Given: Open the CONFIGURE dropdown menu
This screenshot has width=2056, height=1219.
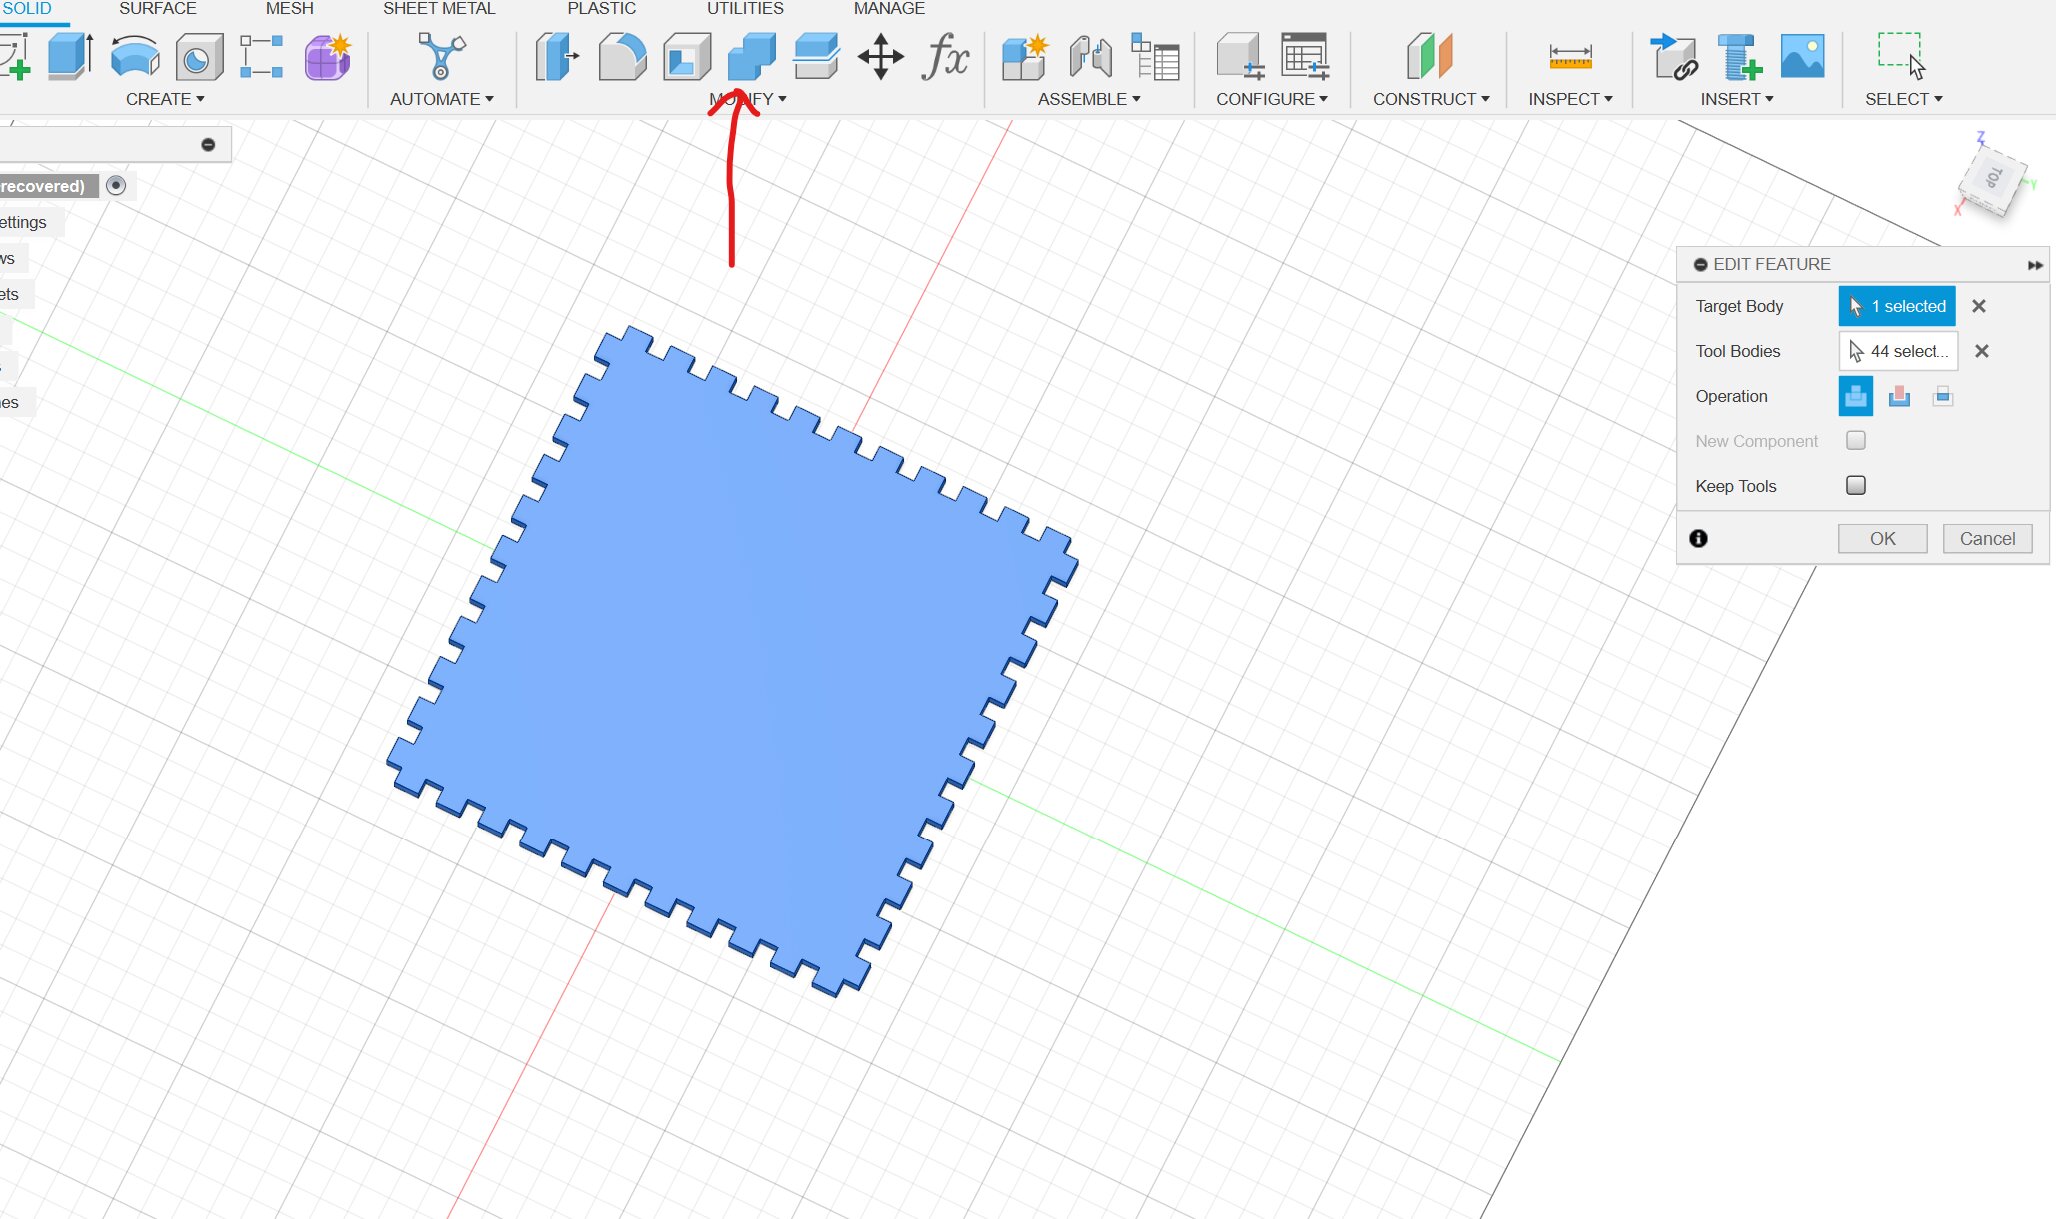Looking at the screenshot, I should [x=1272, y=99].
